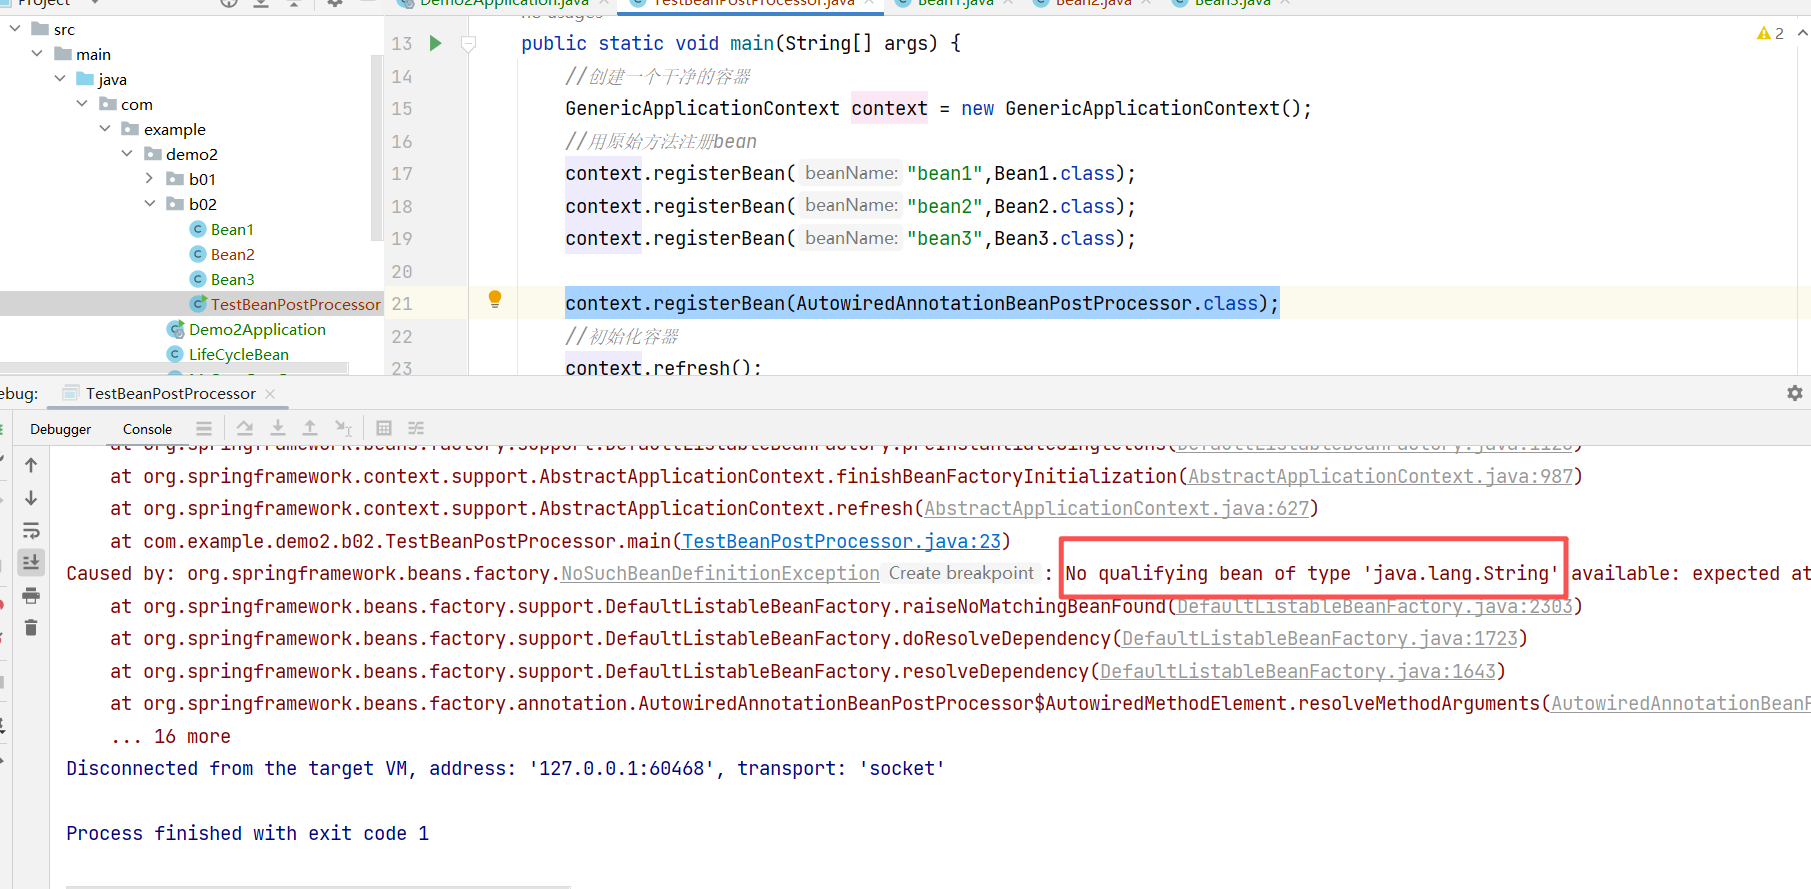The image size is (1811, 889).
Task: Click Step Over debugger icon
Action: [x=245, y=428]
